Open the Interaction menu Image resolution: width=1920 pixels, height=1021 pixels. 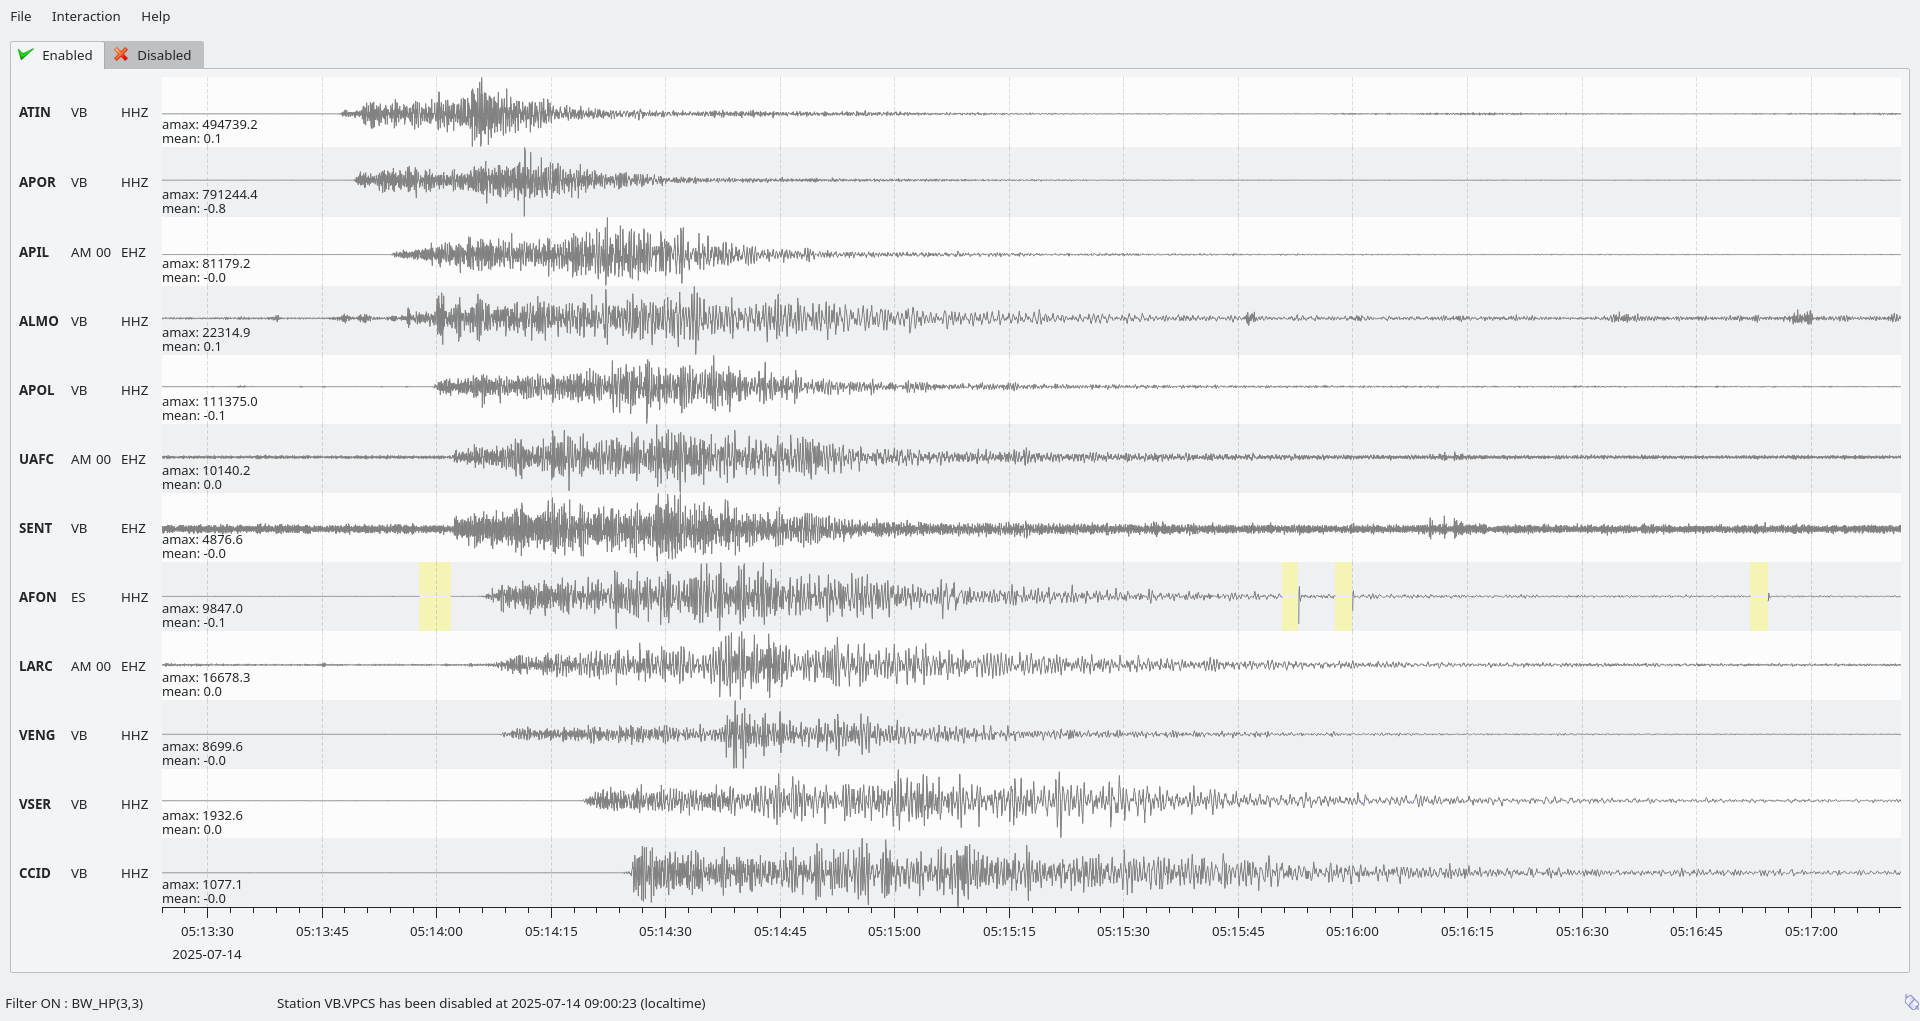pyautogui.click(x=86, y=16)
